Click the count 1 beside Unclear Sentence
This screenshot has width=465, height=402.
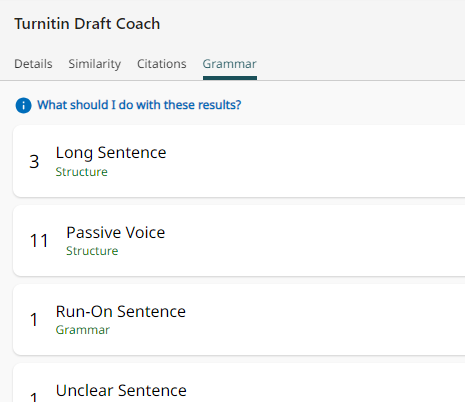tap(34, 397)
